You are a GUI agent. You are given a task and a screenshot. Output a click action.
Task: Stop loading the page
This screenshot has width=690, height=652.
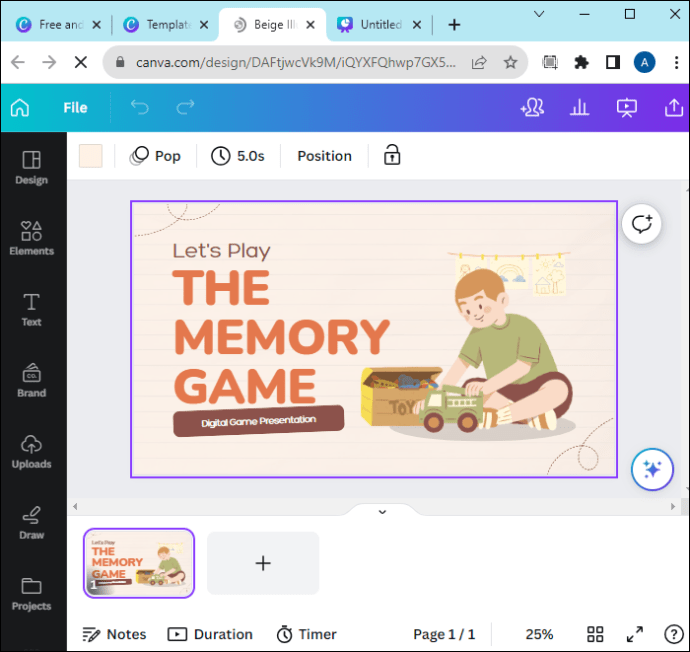(81, 62)
